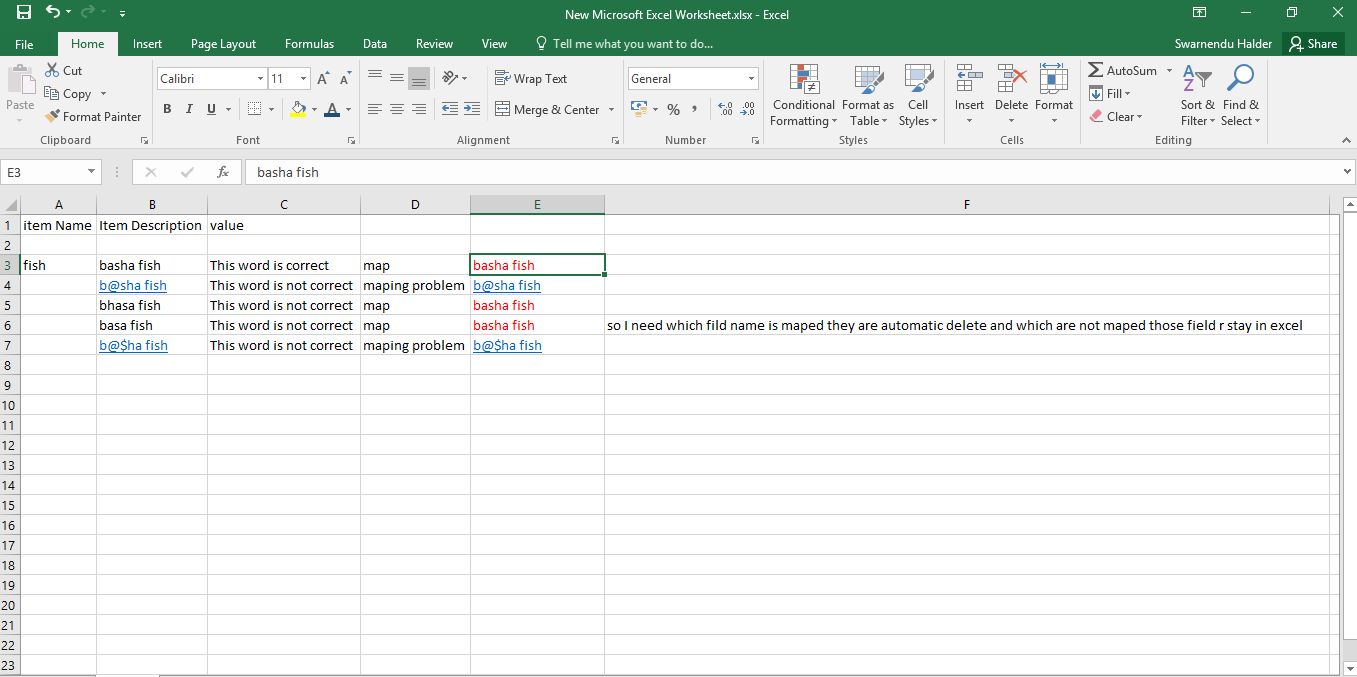The width and height of the screenshot is (1357, 677).
Task: Apply the yellow fill color swatch
Action: pos(297,110)
